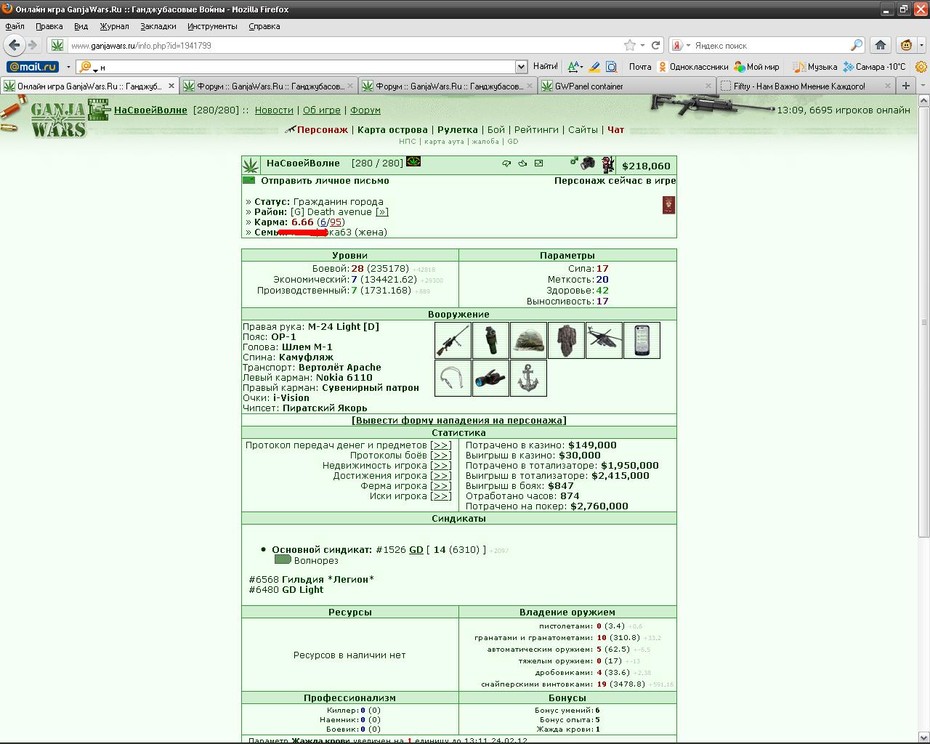Screen dimensions: 930x744
Task: Click the green Волнорез syndicate rank badge
Action: [283, 559]
